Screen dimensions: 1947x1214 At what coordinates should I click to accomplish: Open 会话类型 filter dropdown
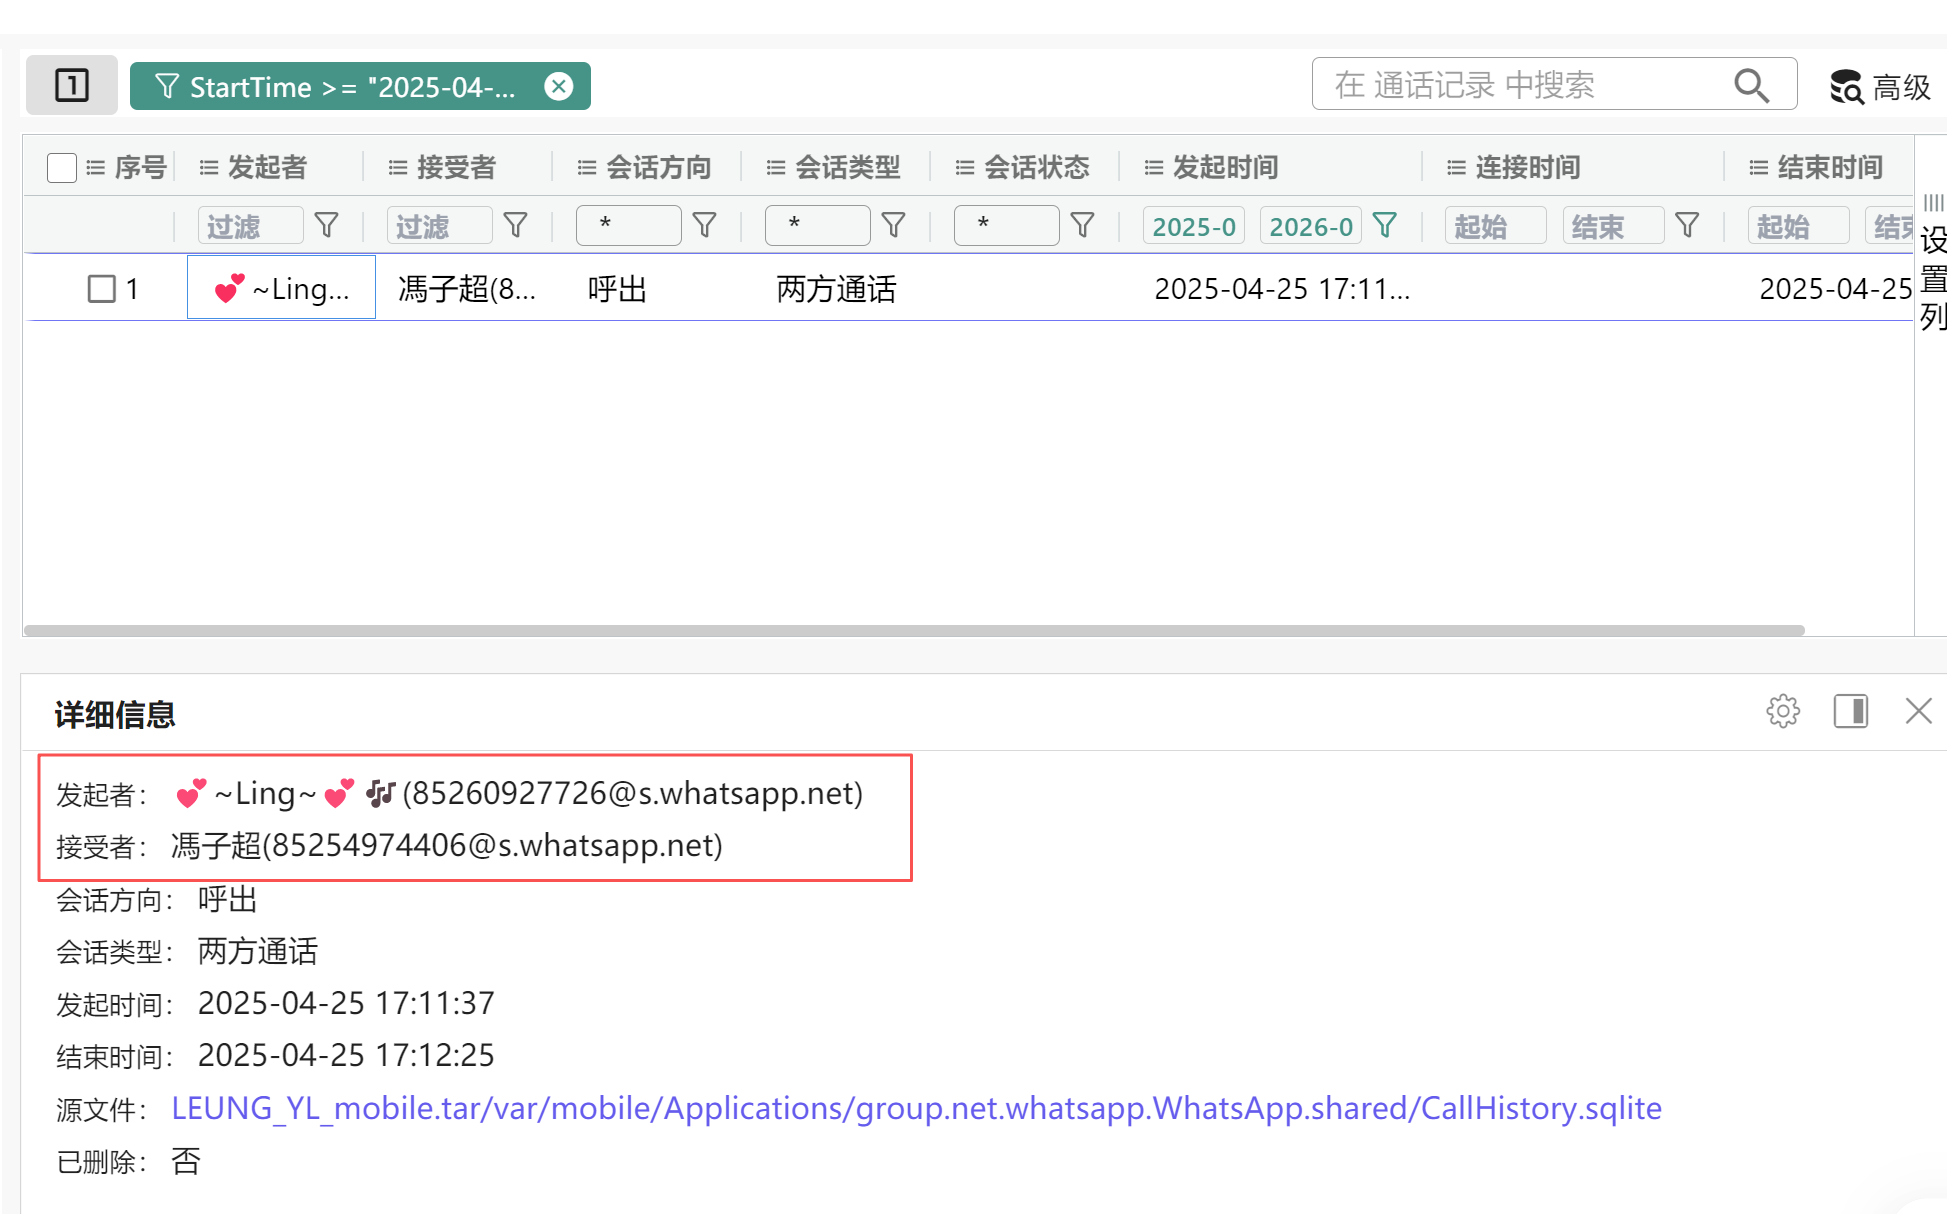pos(817,226)
